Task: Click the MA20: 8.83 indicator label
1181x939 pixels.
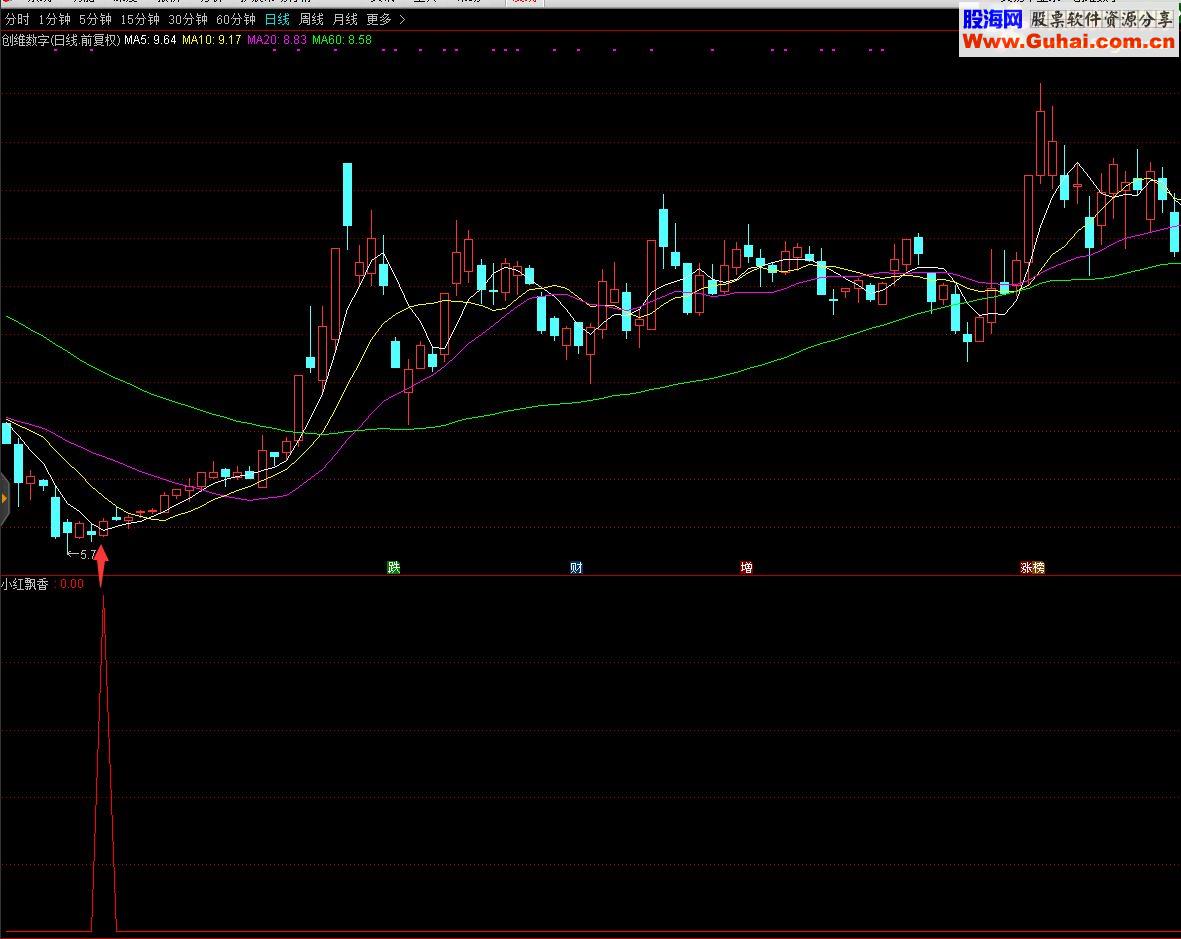Action: coord(276,40)
